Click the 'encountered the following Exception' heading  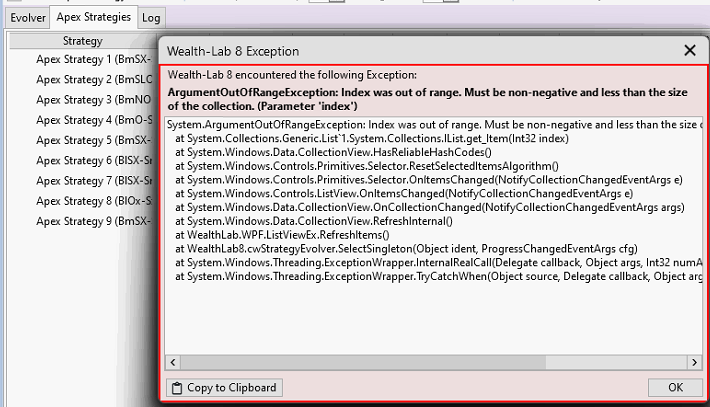292,75
